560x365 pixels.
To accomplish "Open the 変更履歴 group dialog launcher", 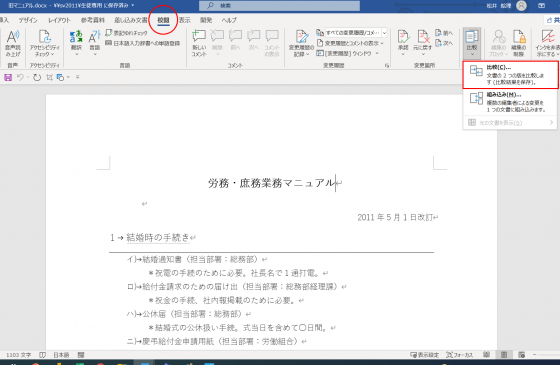I will (387, 65).
